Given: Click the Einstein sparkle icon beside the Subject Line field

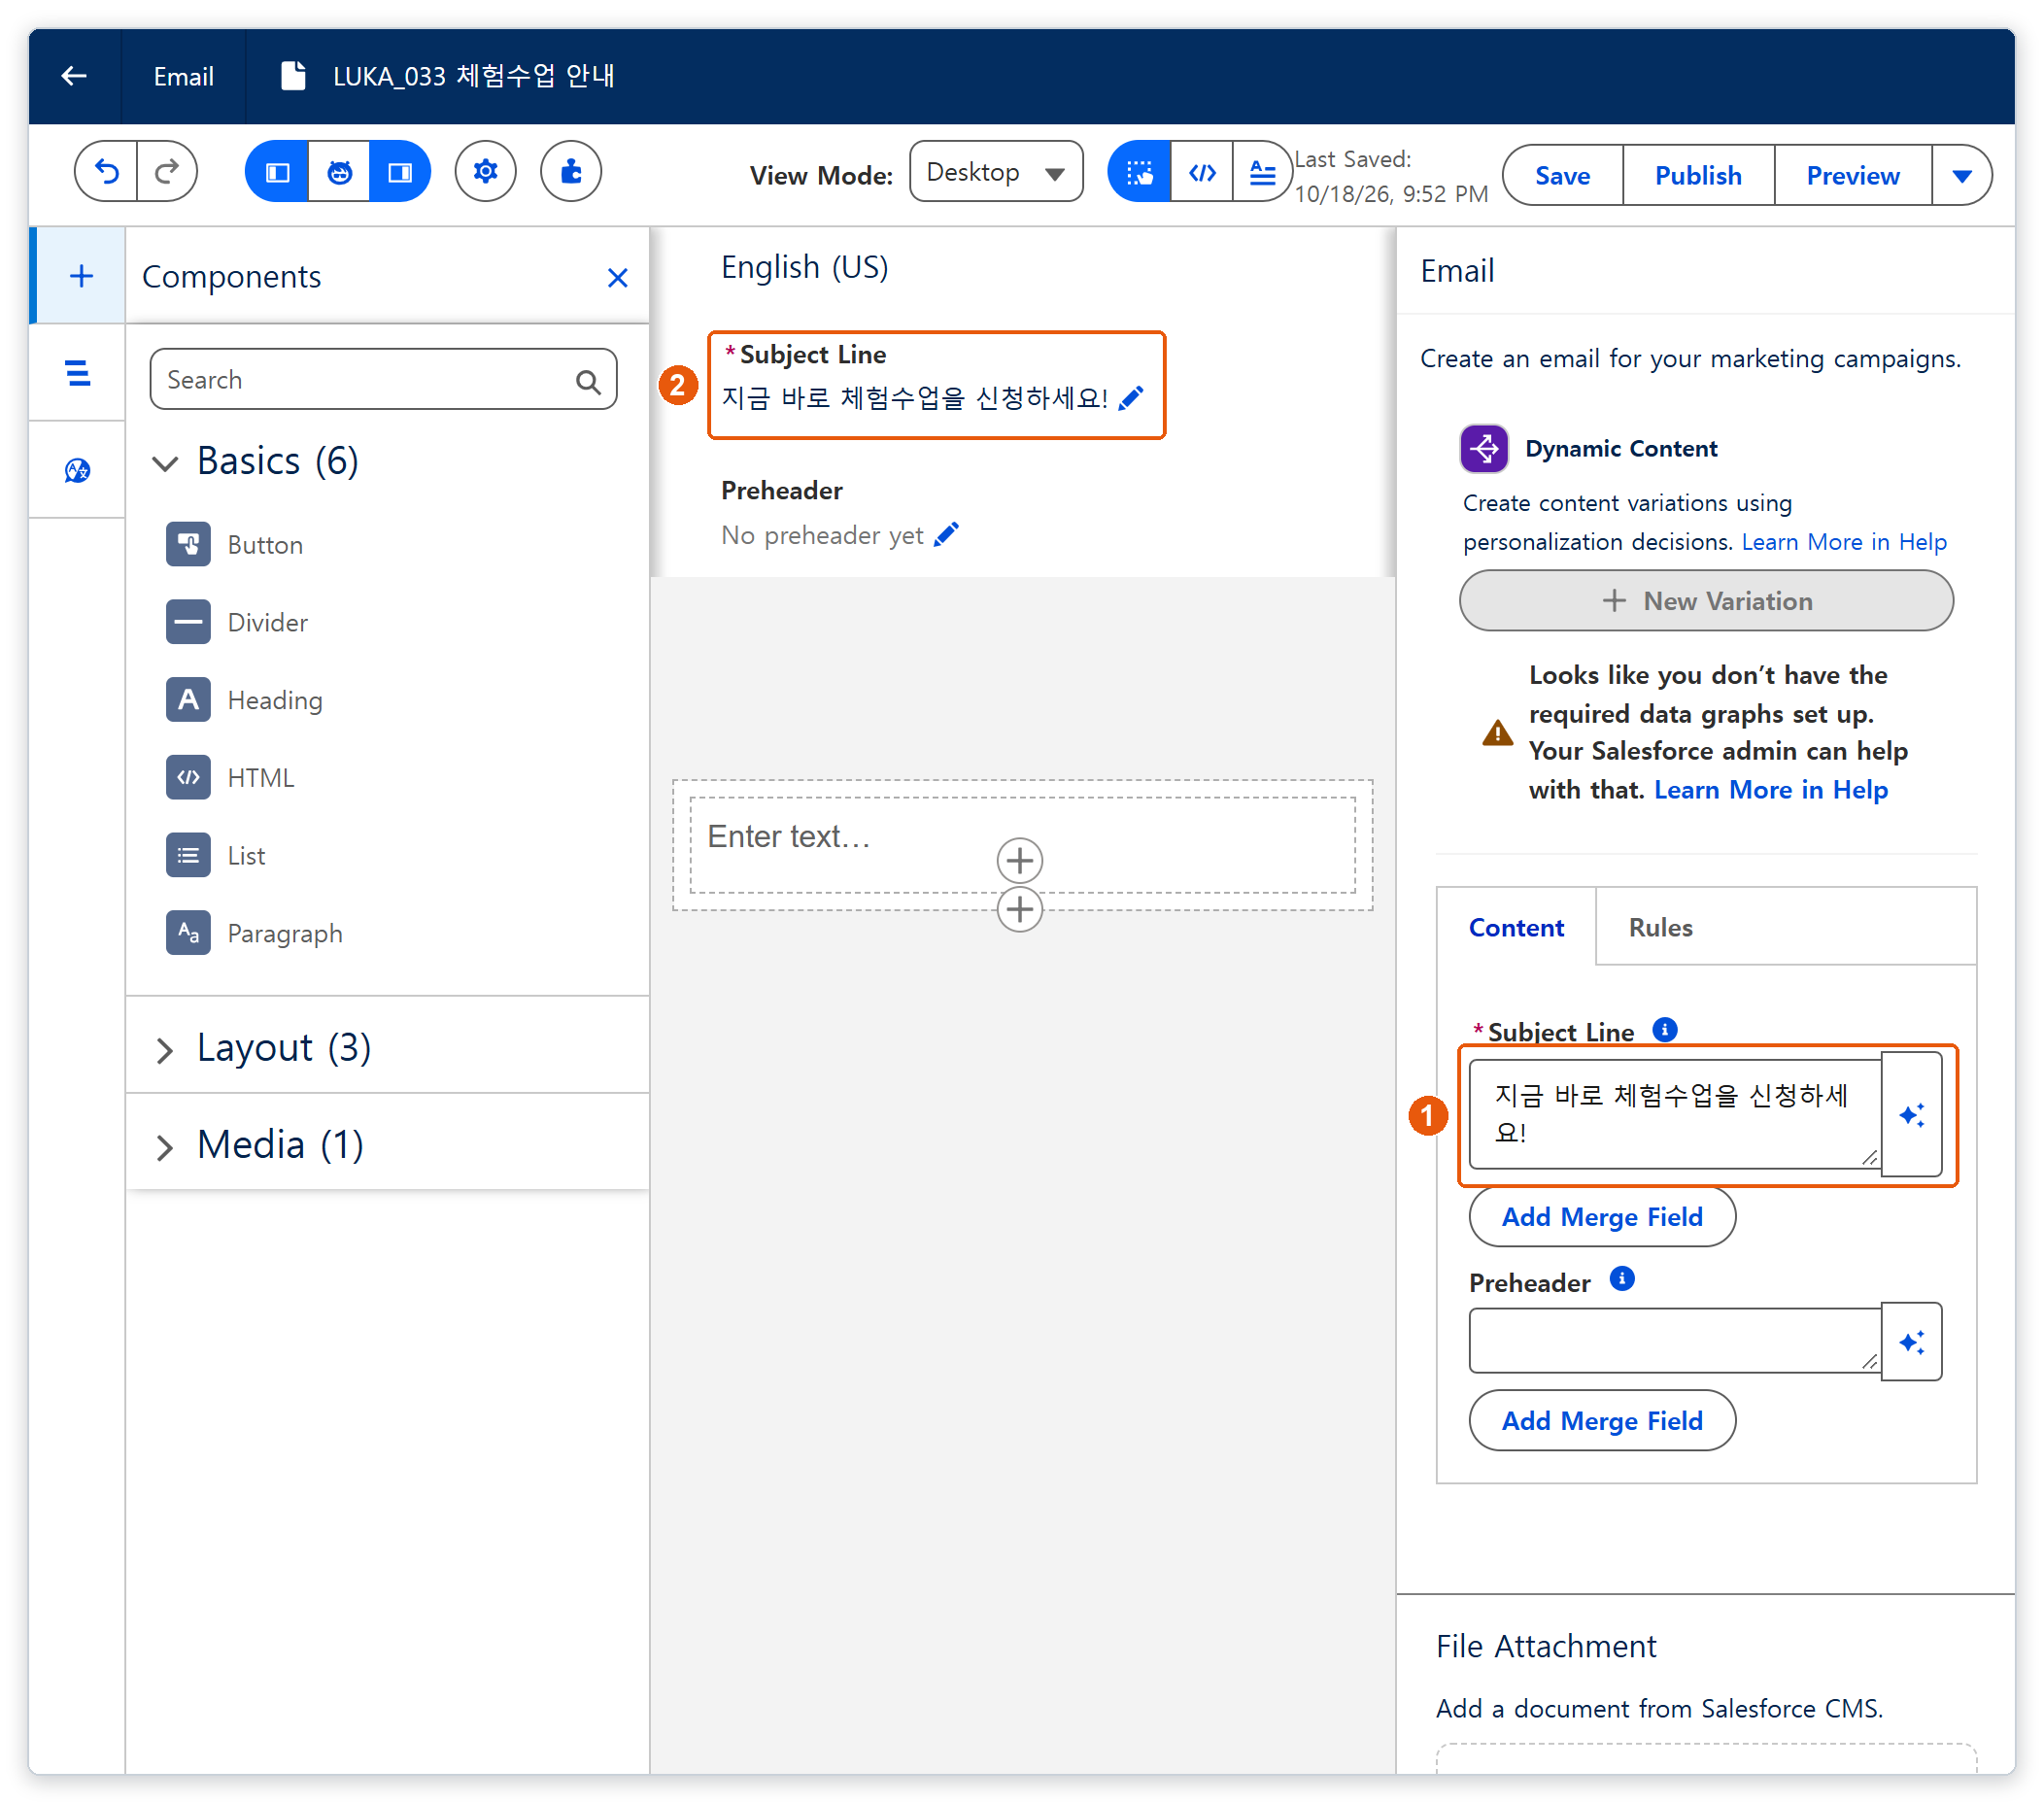Looking at the screenshot, I should [1911, 1114].
